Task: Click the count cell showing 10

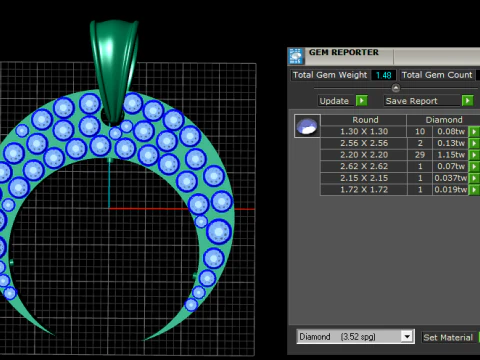Action: [x=420, y=131]
